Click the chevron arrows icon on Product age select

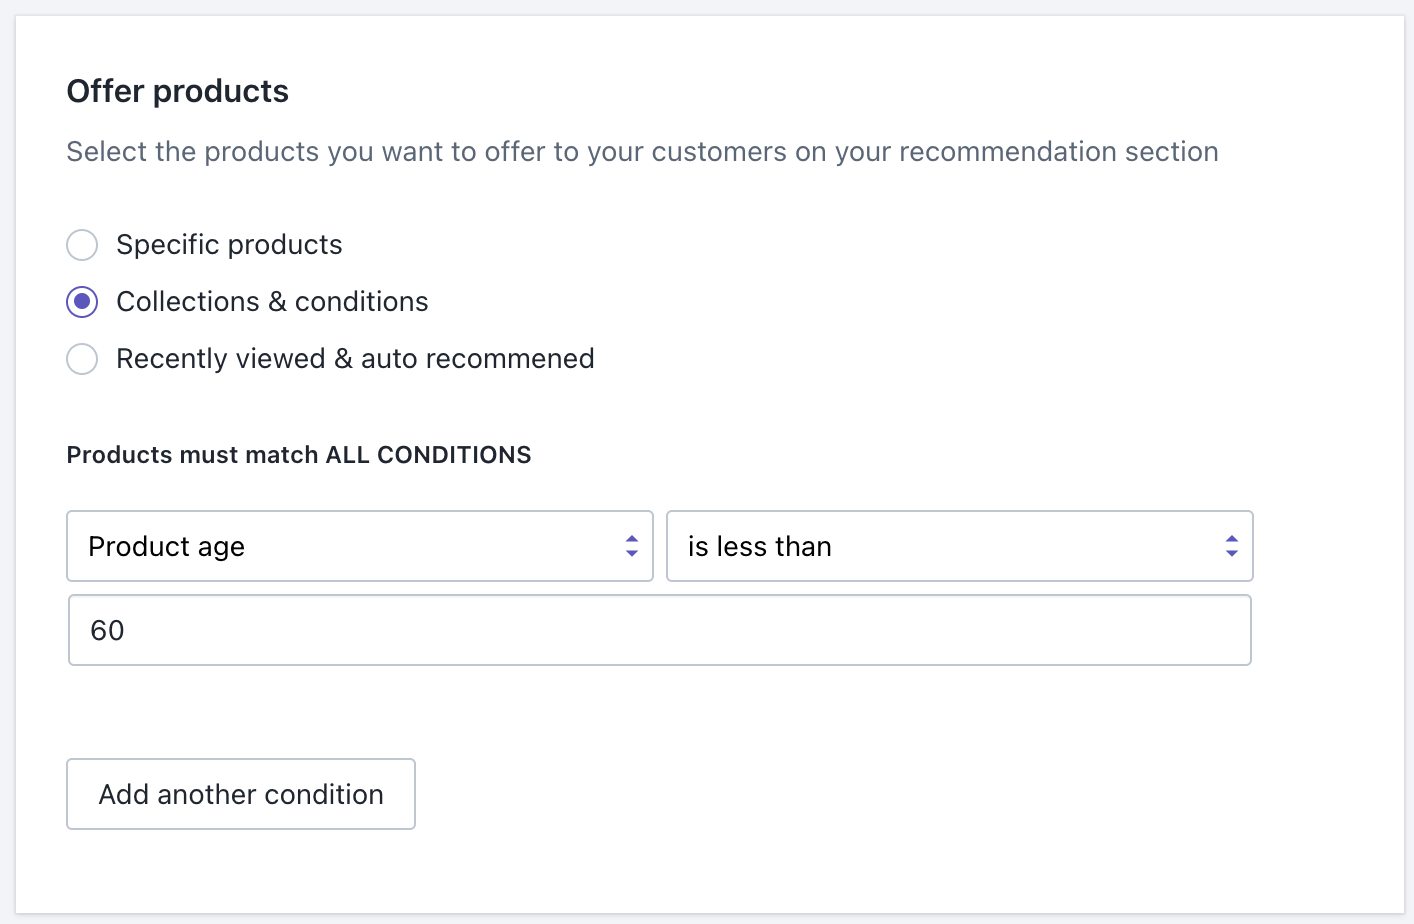click(x=632, y=546)
